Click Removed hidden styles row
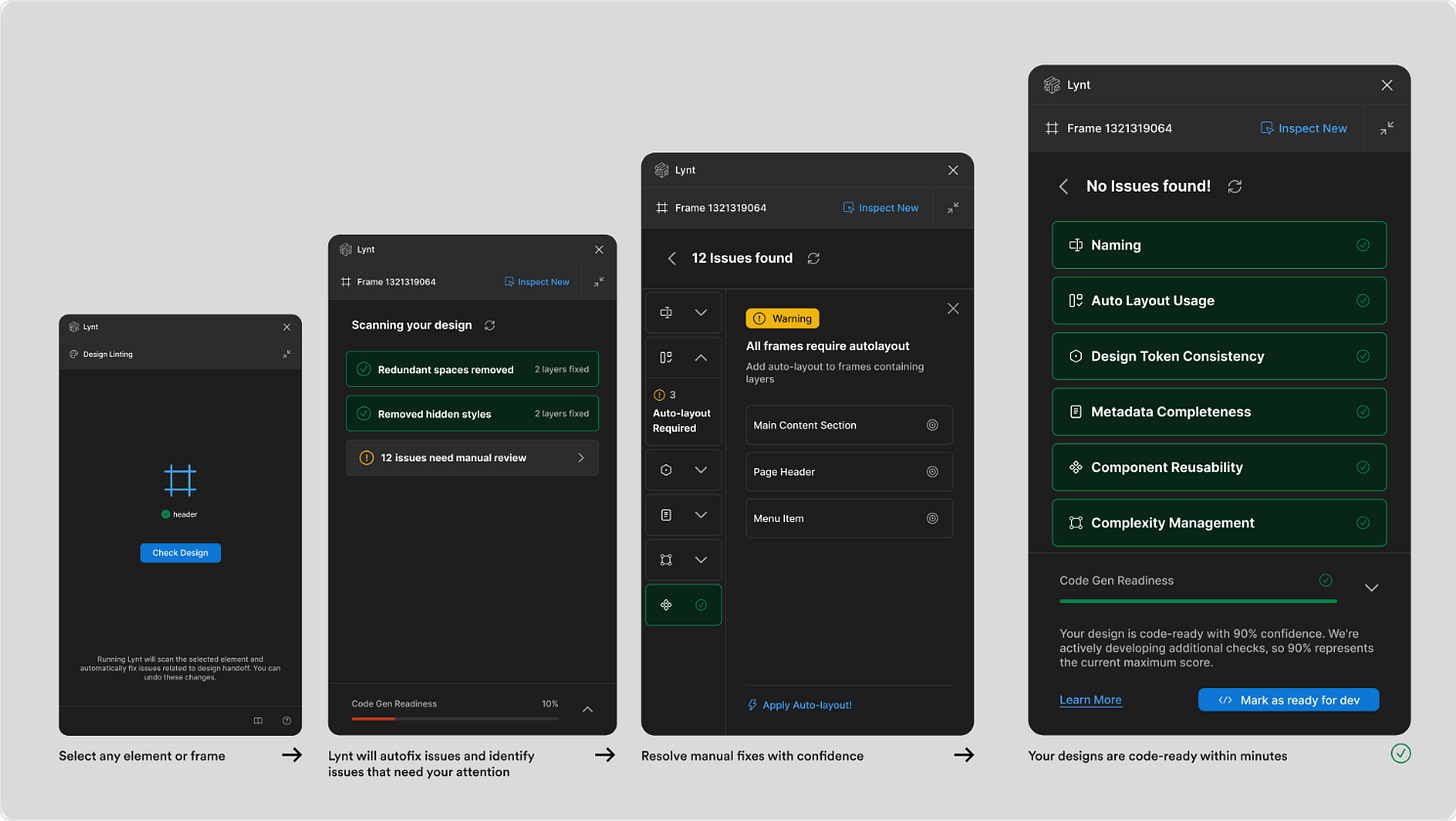 point(472,413)
